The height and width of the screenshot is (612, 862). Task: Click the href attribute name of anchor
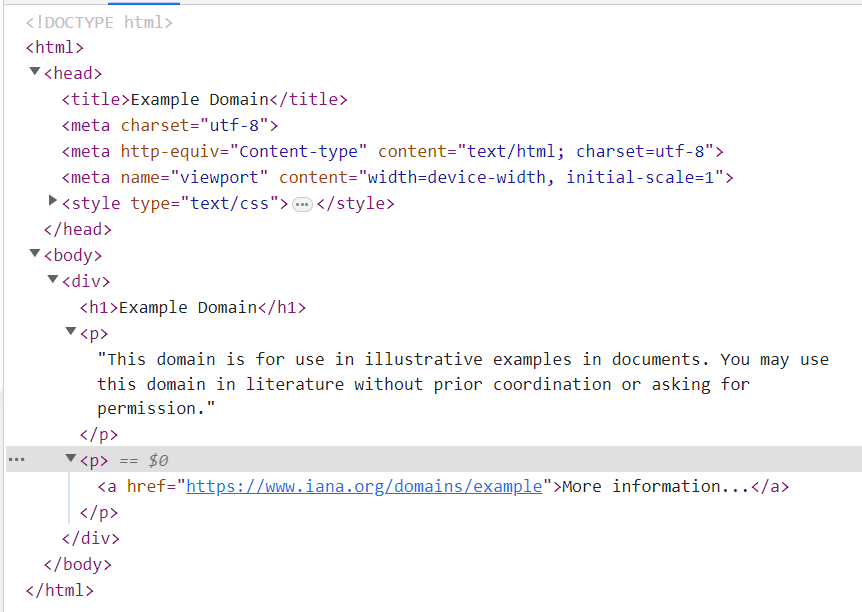[x=146, y=486]
